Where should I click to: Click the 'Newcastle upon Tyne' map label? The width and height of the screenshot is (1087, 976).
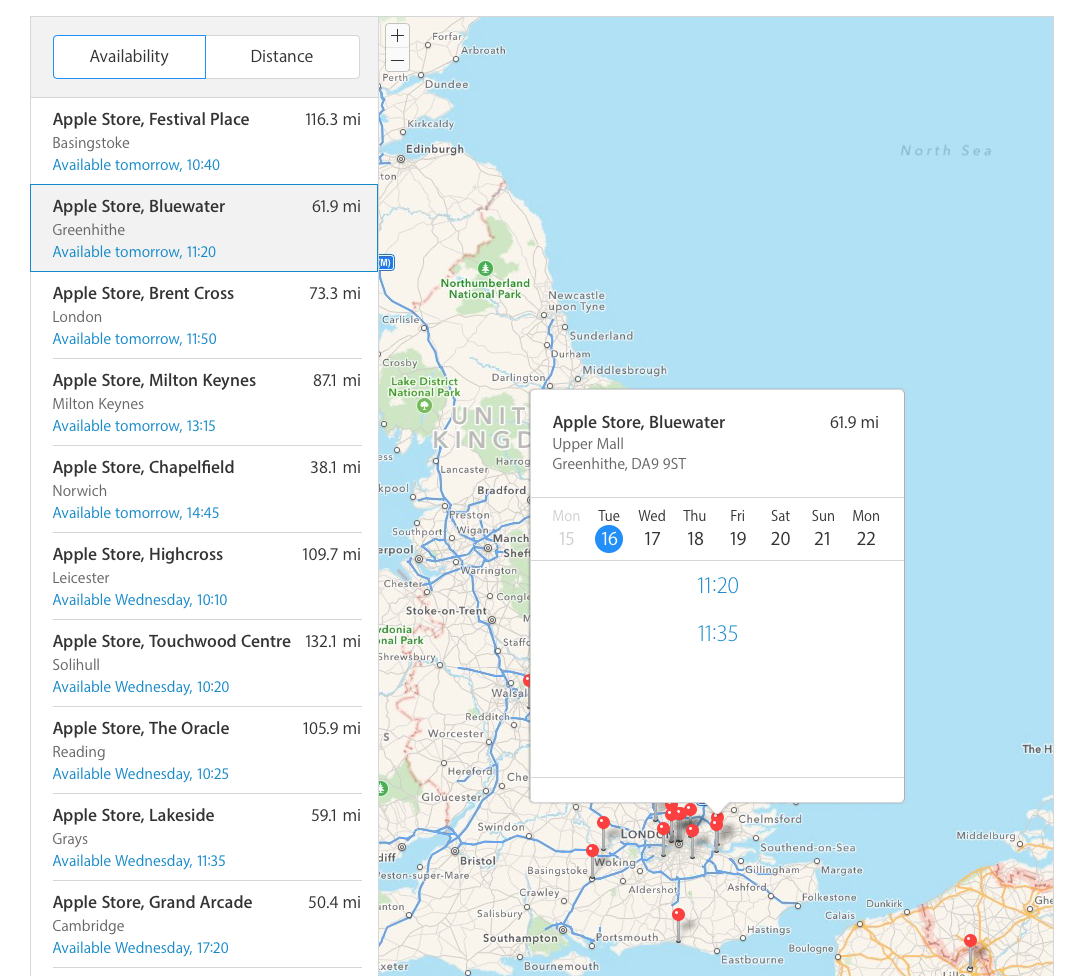click(577, 301)
